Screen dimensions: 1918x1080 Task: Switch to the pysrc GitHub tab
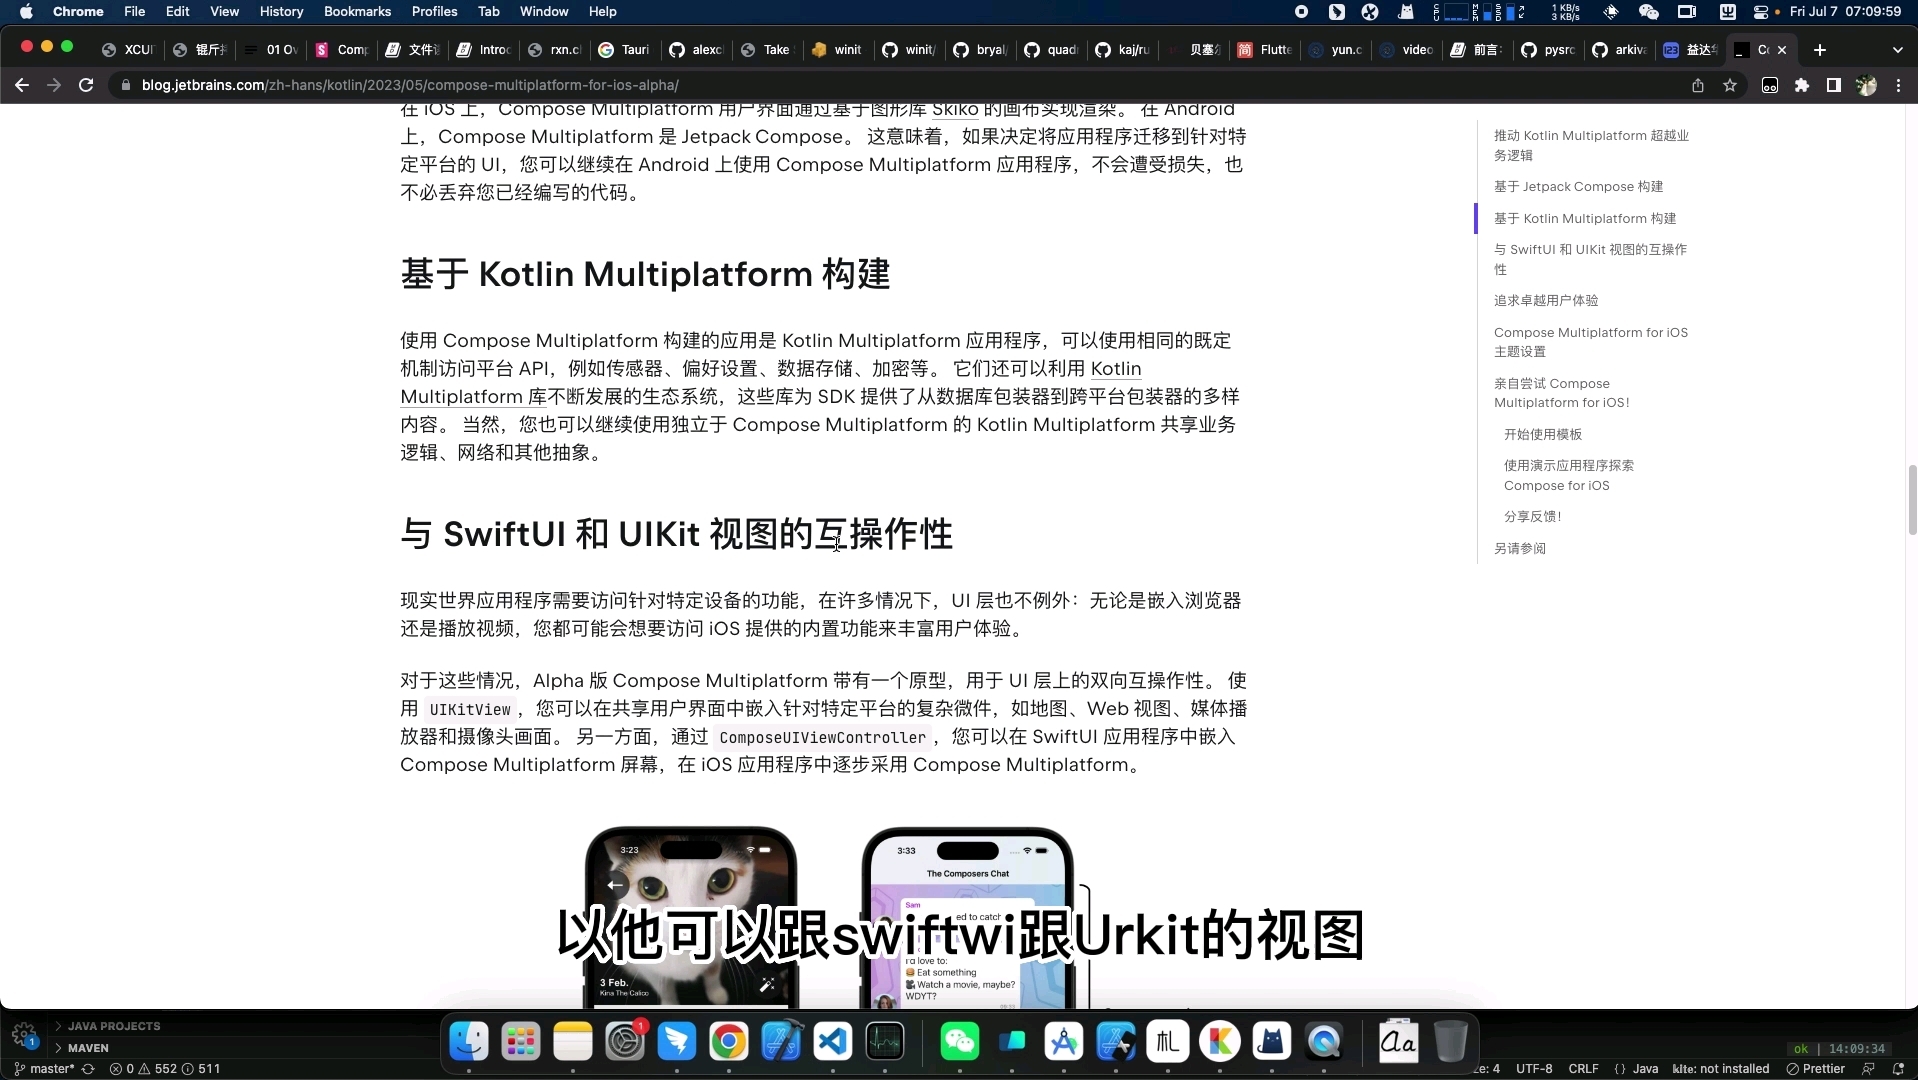pyautogui.click(x=1548, y=49)
